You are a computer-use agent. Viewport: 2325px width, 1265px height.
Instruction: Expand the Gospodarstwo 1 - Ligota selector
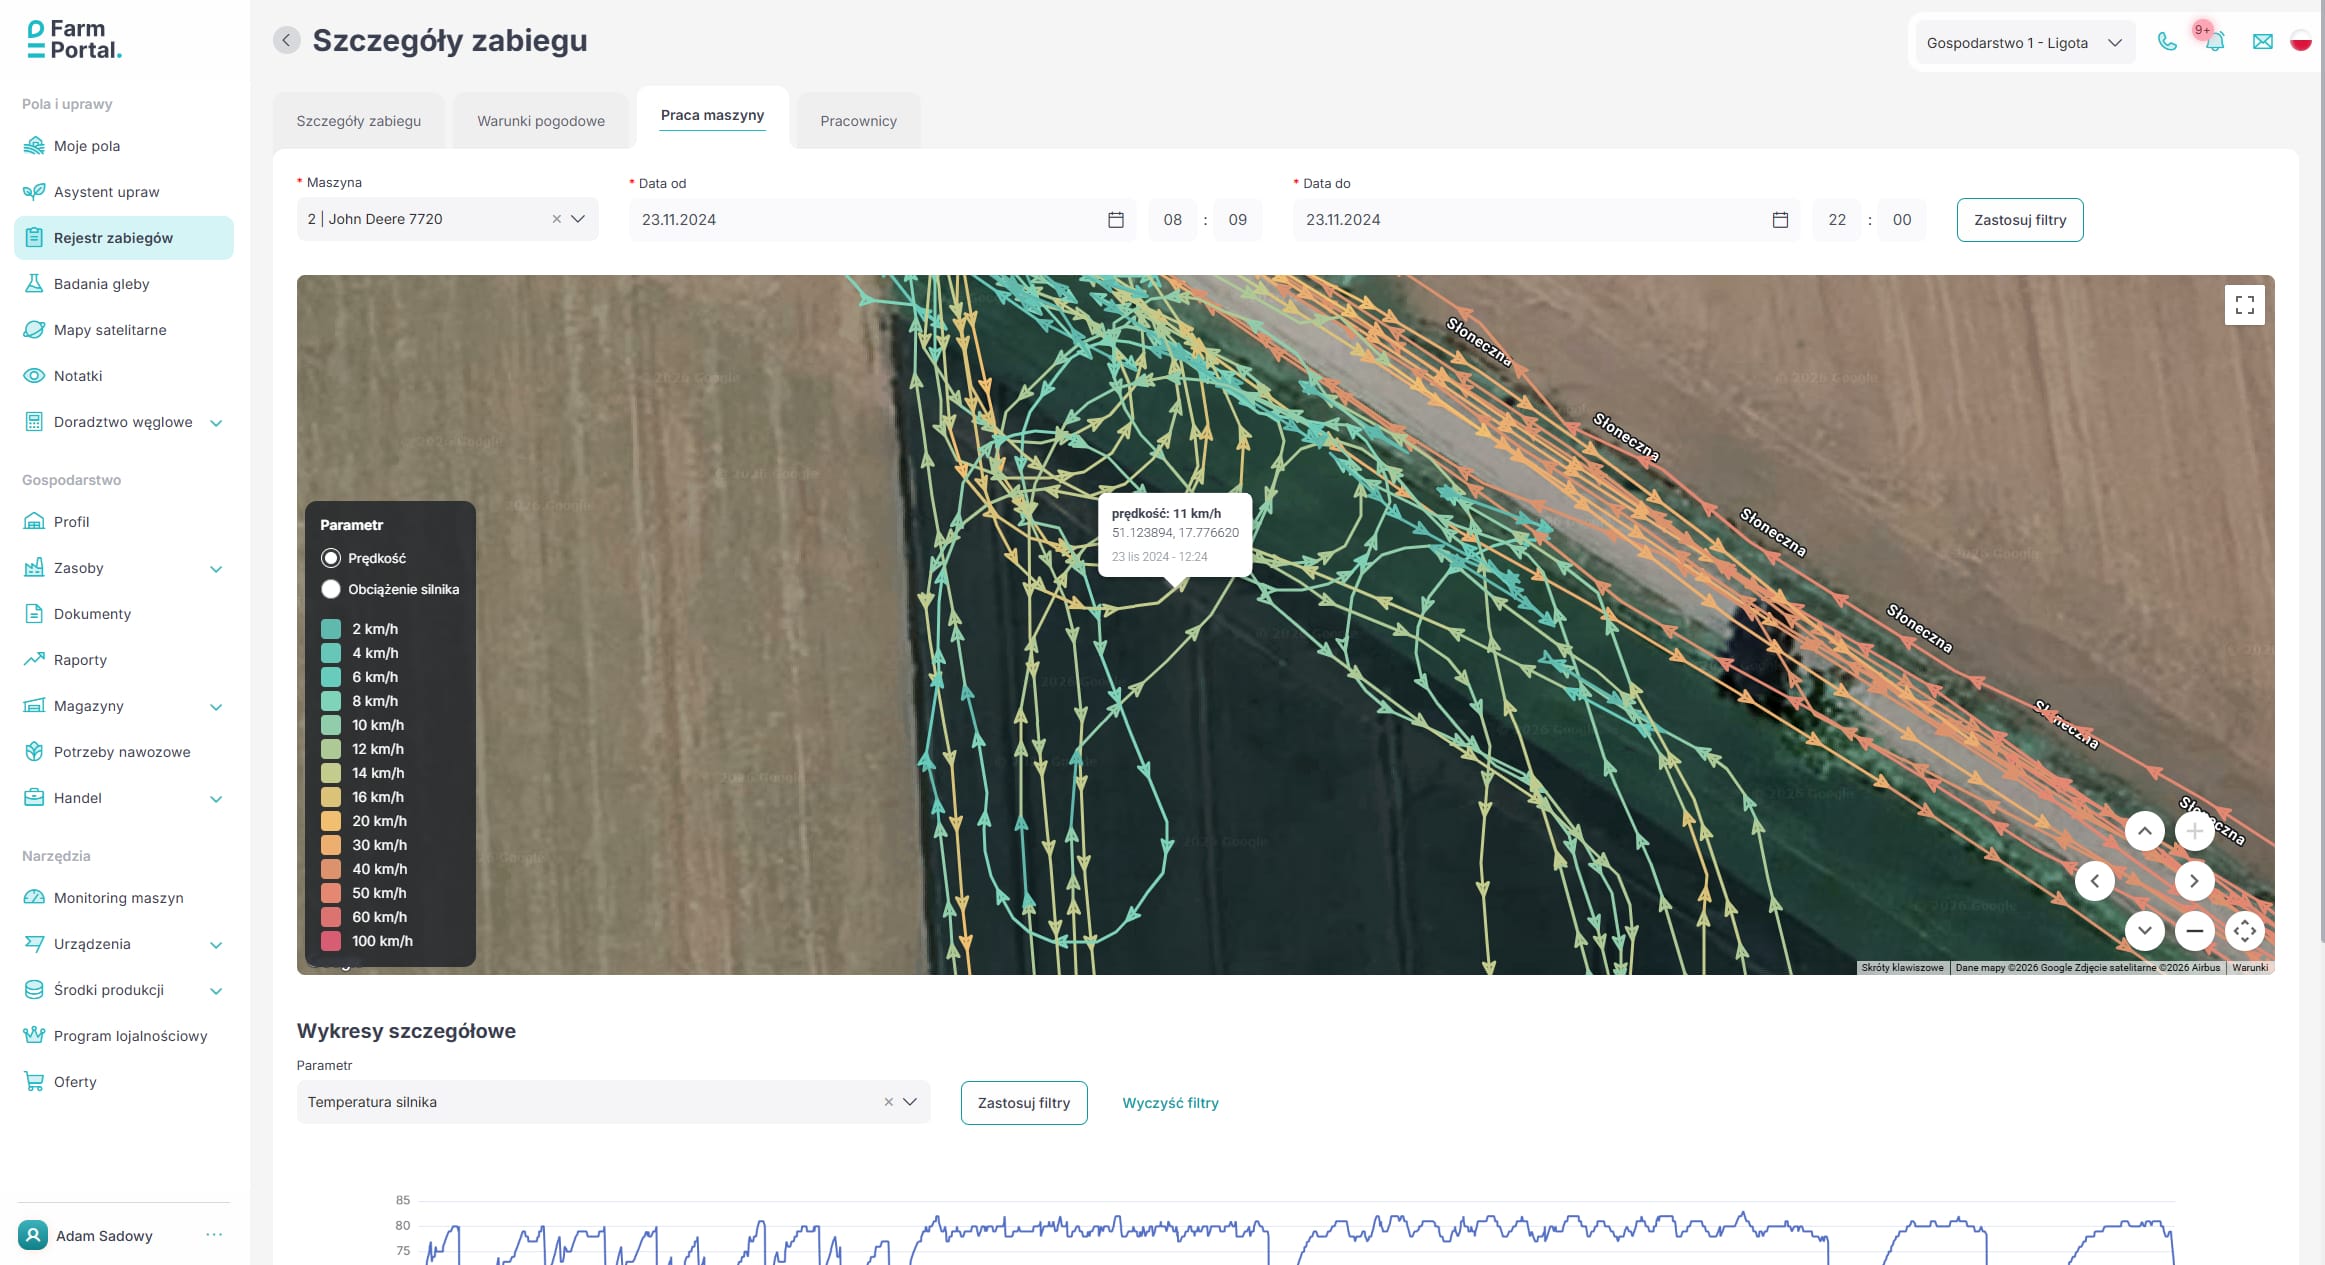click(x=2020, y=43)
